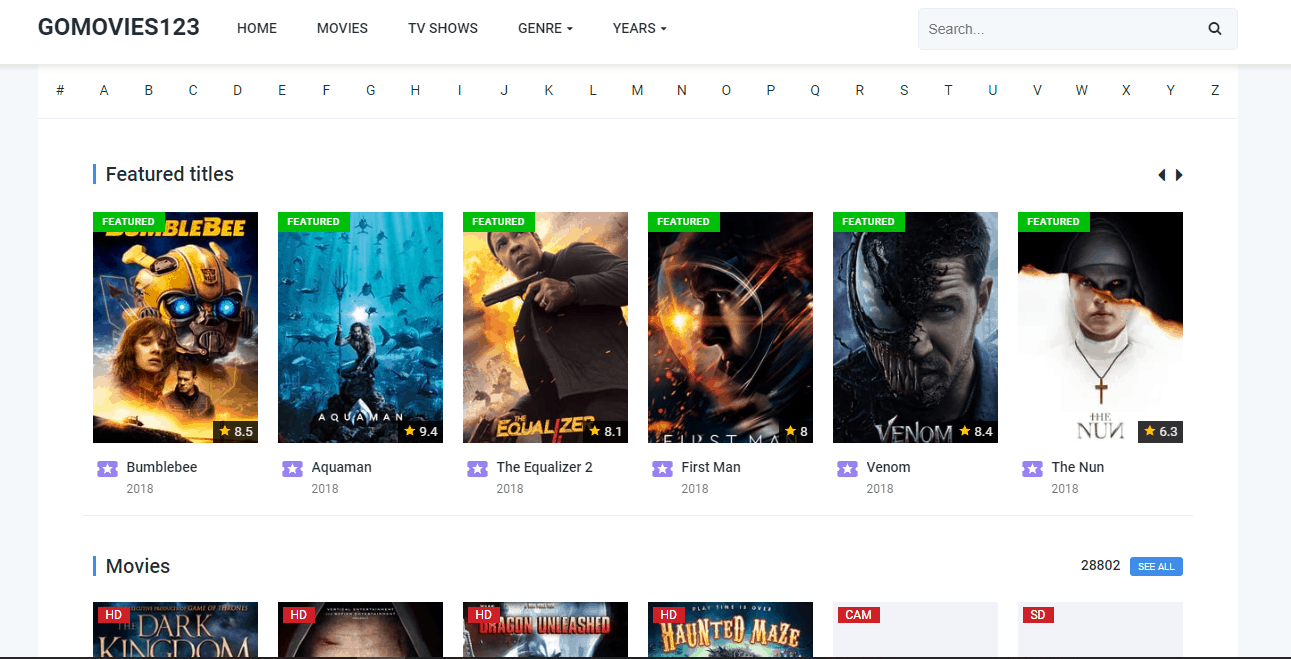Click the HOME navigation link
The width and height of the screenshot is (1291, 659).
coord(257,28)
